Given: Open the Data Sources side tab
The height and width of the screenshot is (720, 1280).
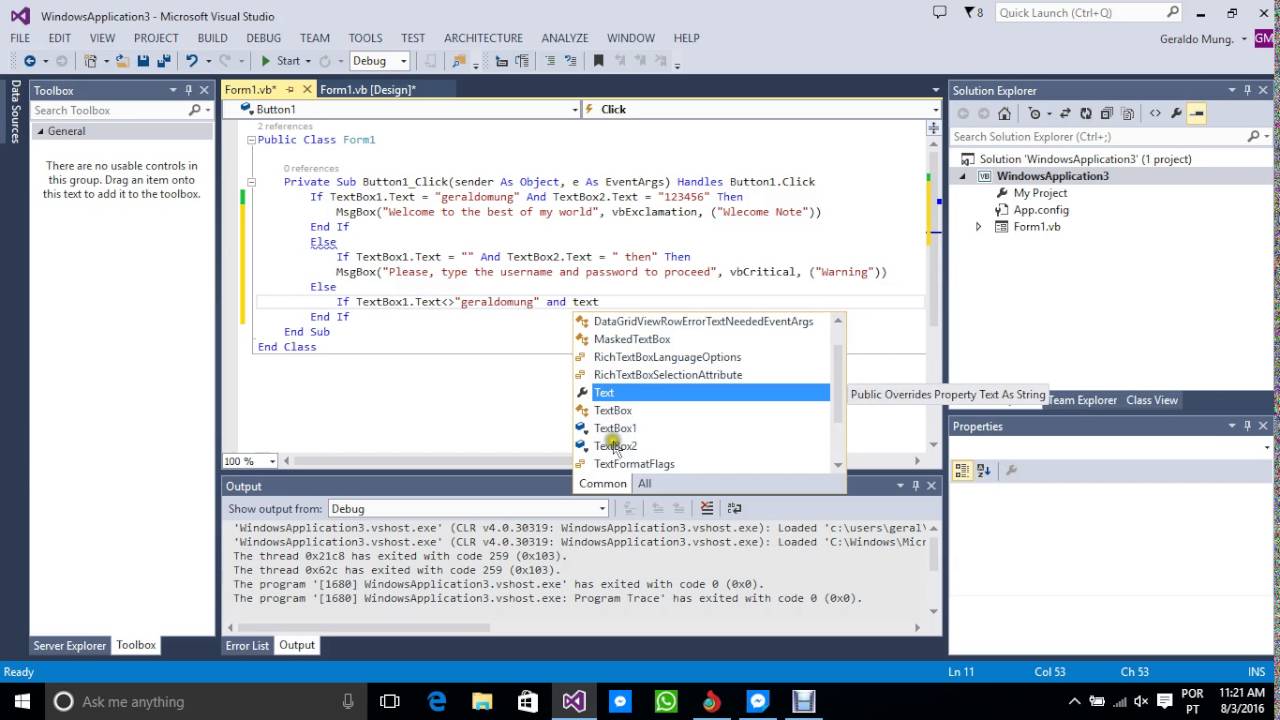Looking at the screenshot, I should coord(15,111).
